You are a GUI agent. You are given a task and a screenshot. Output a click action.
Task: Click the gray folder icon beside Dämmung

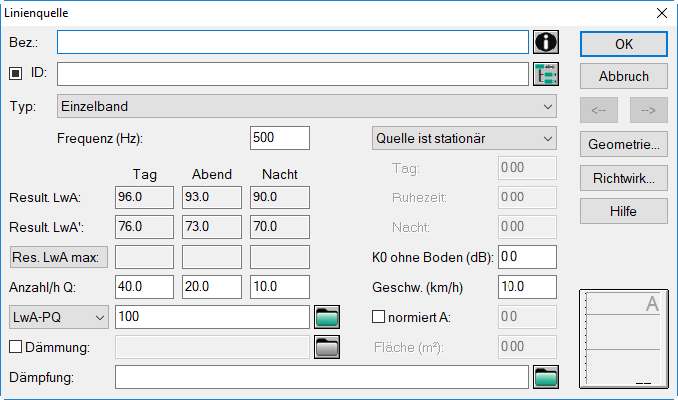(327, 347)
